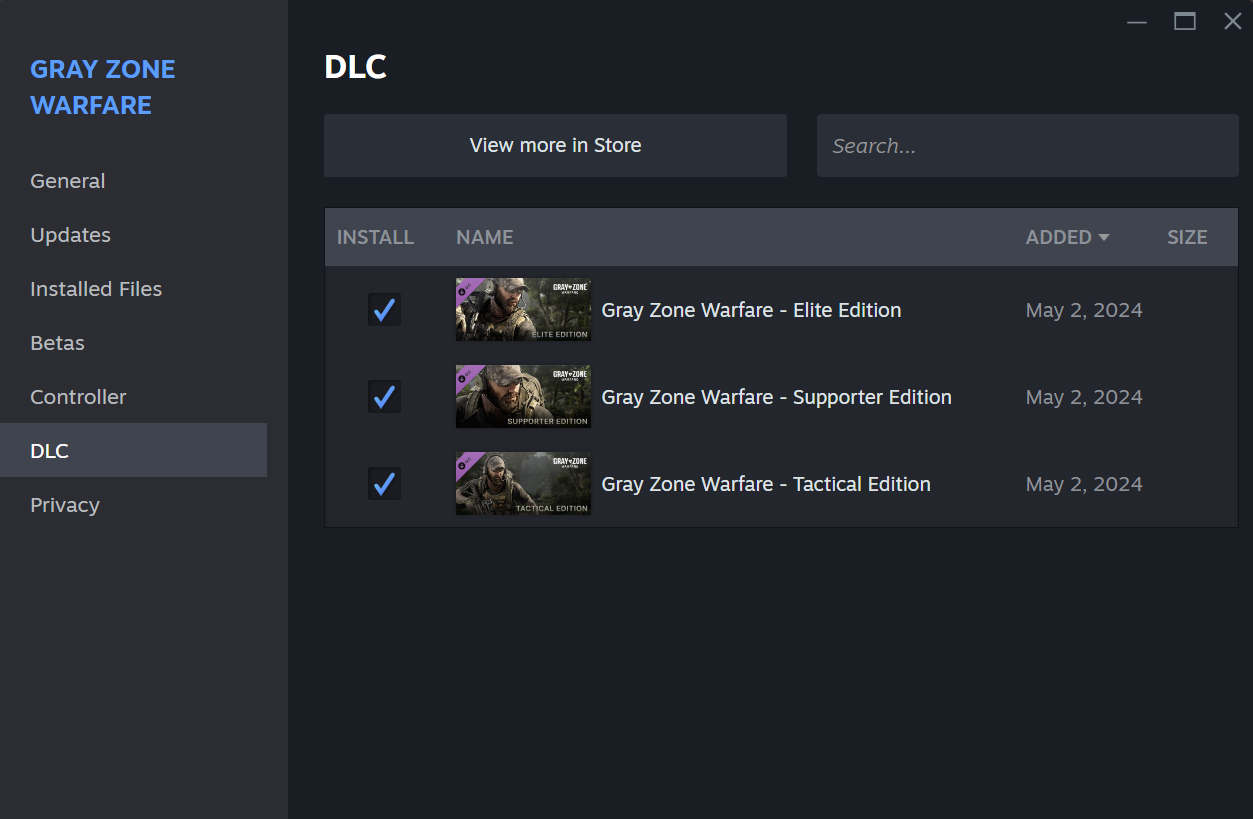The width and height of the screenshot is (1253, 819).
Task: Go to Installed Files section
Action: [x=96, y=289]
